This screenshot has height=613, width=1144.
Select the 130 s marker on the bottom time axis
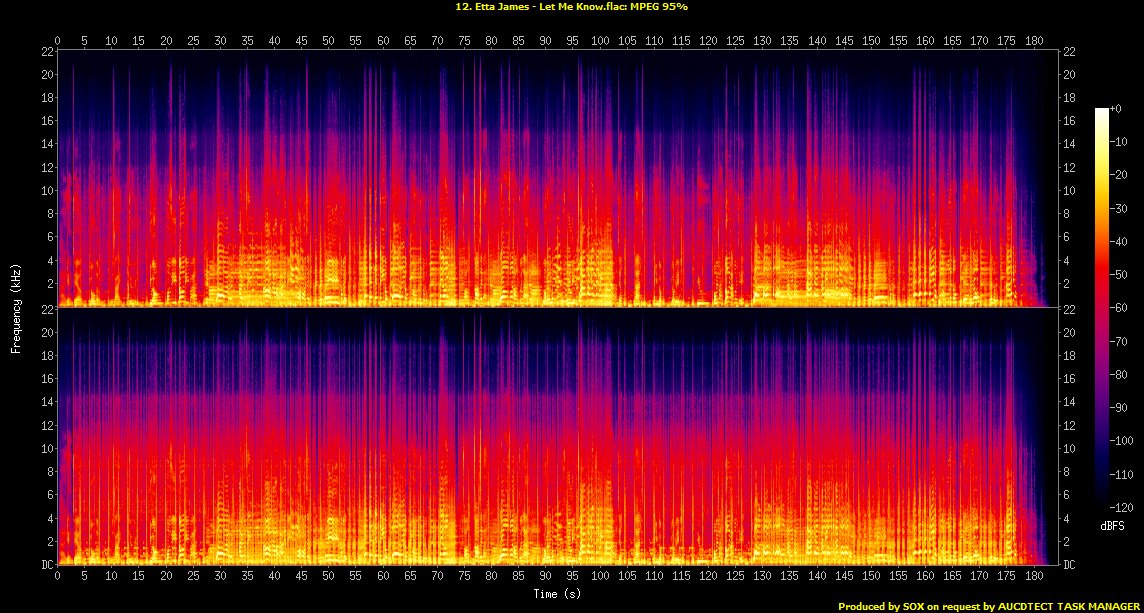click(762, 577)
